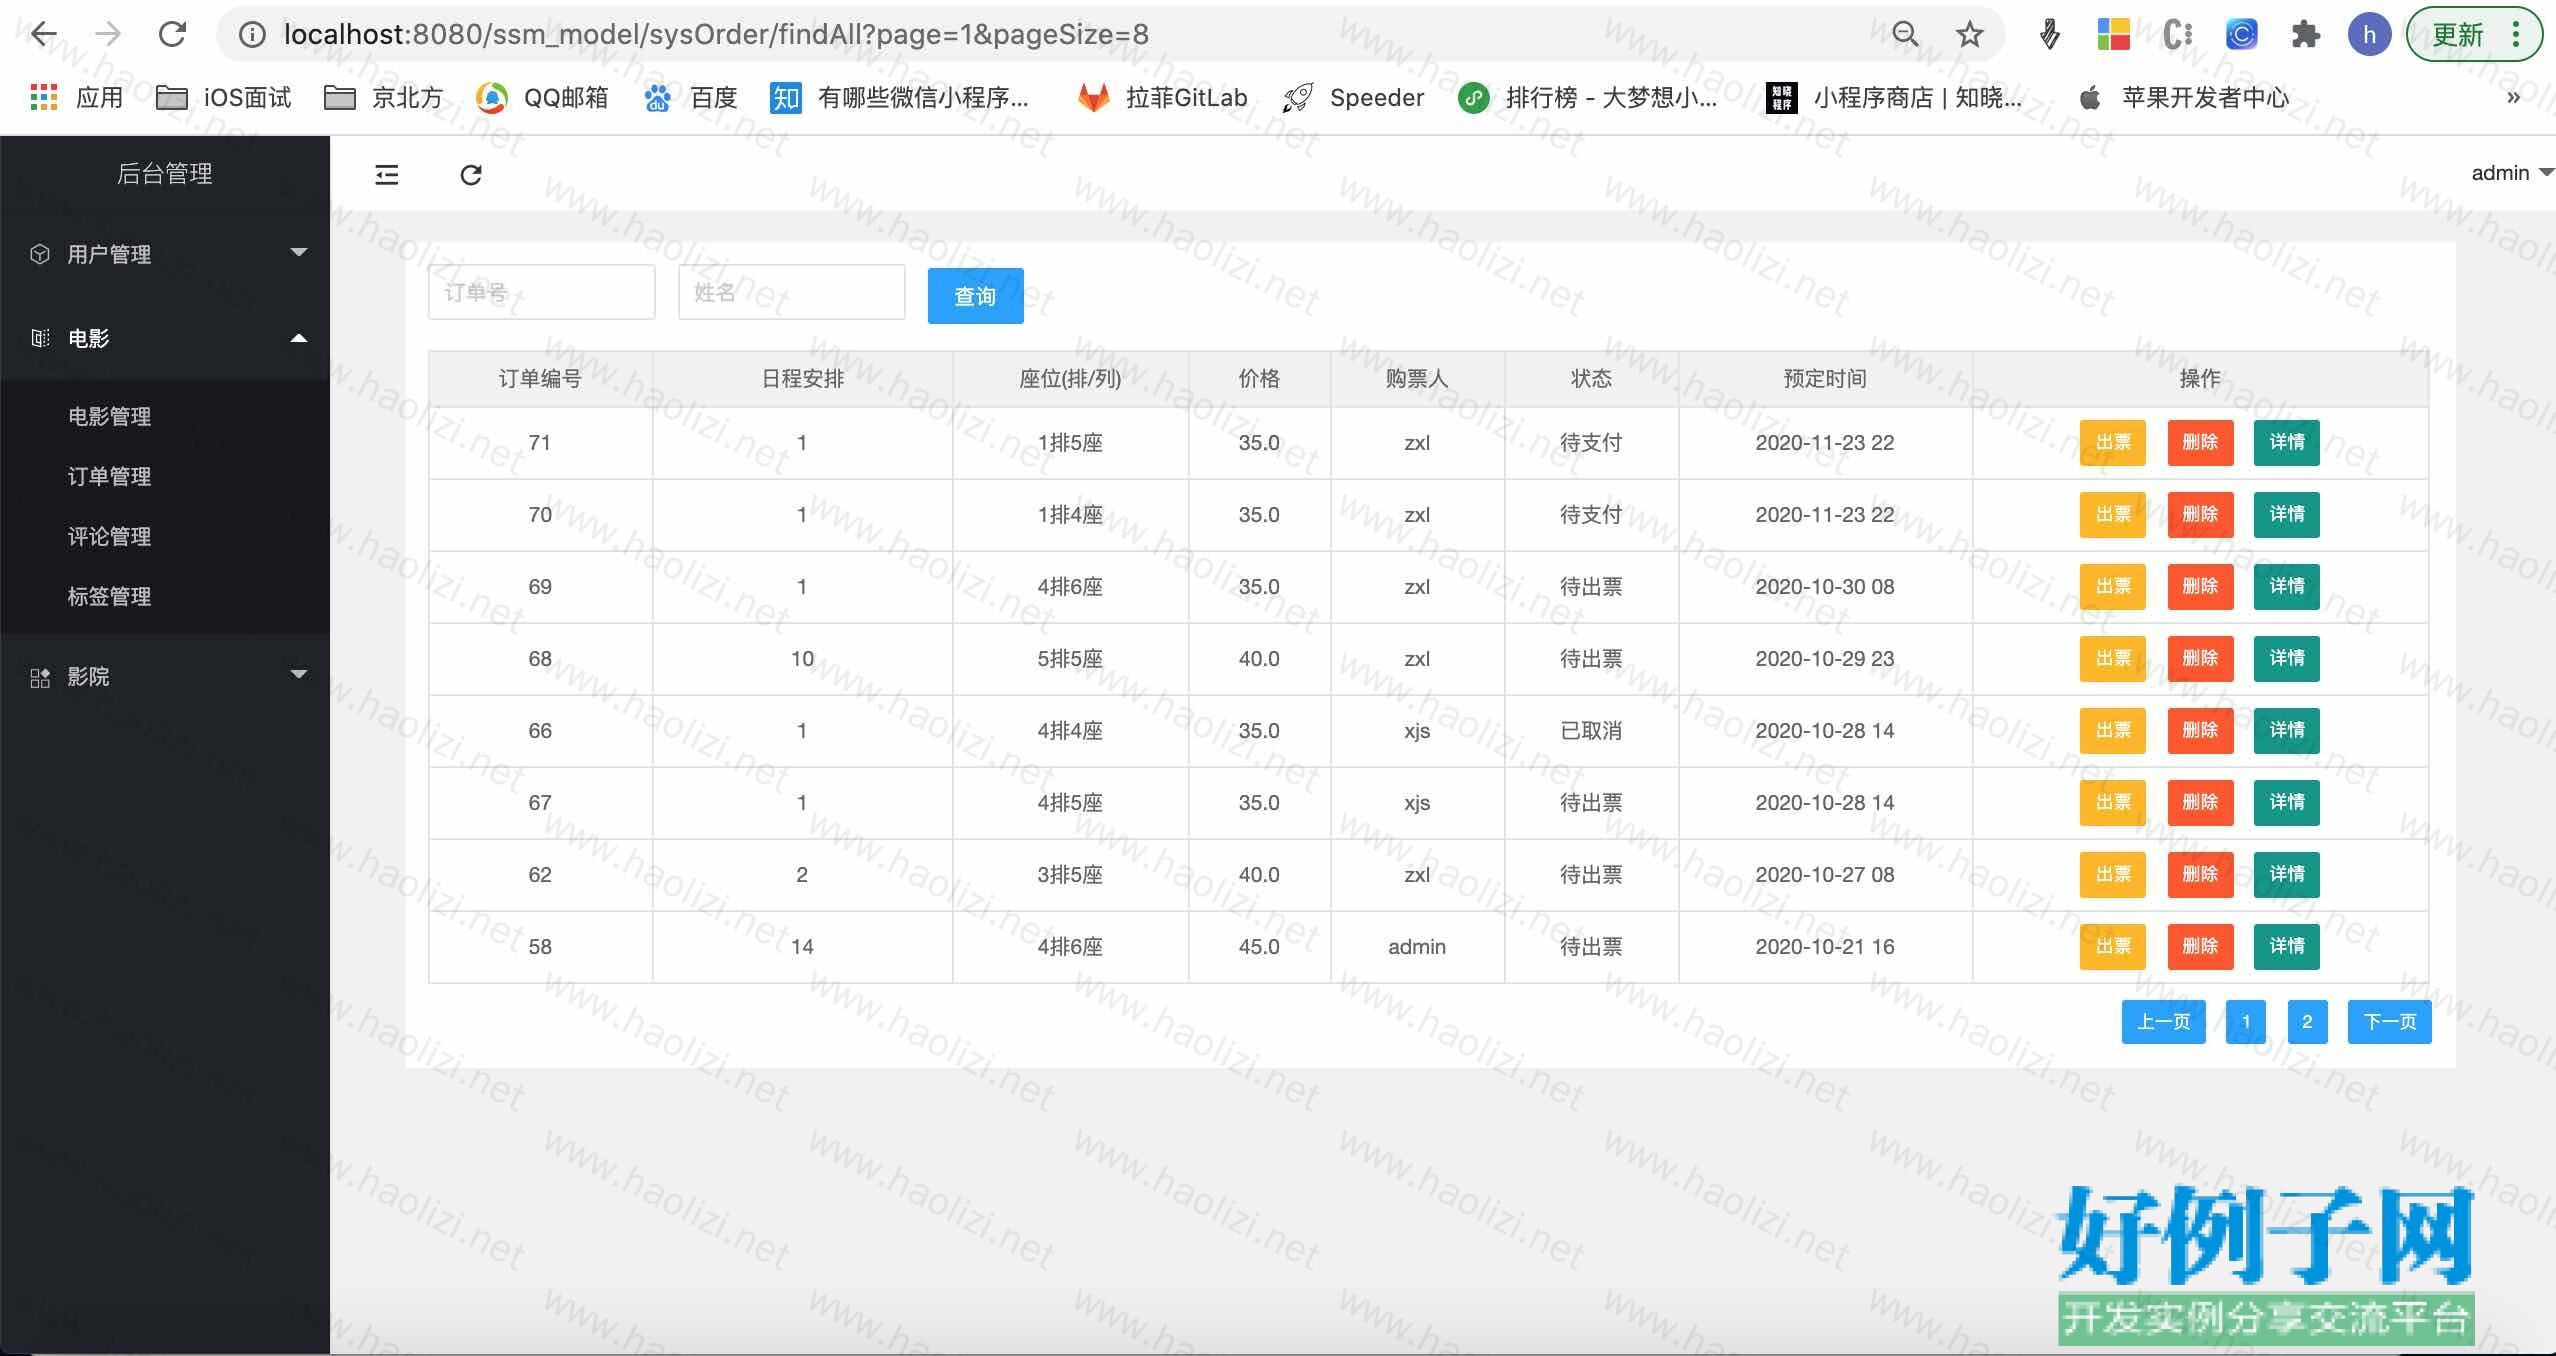Viewport: 2556px width, 1356px height.
Task: Collapse the sidebar with the menu-fold icon
Action: [386, 175]
